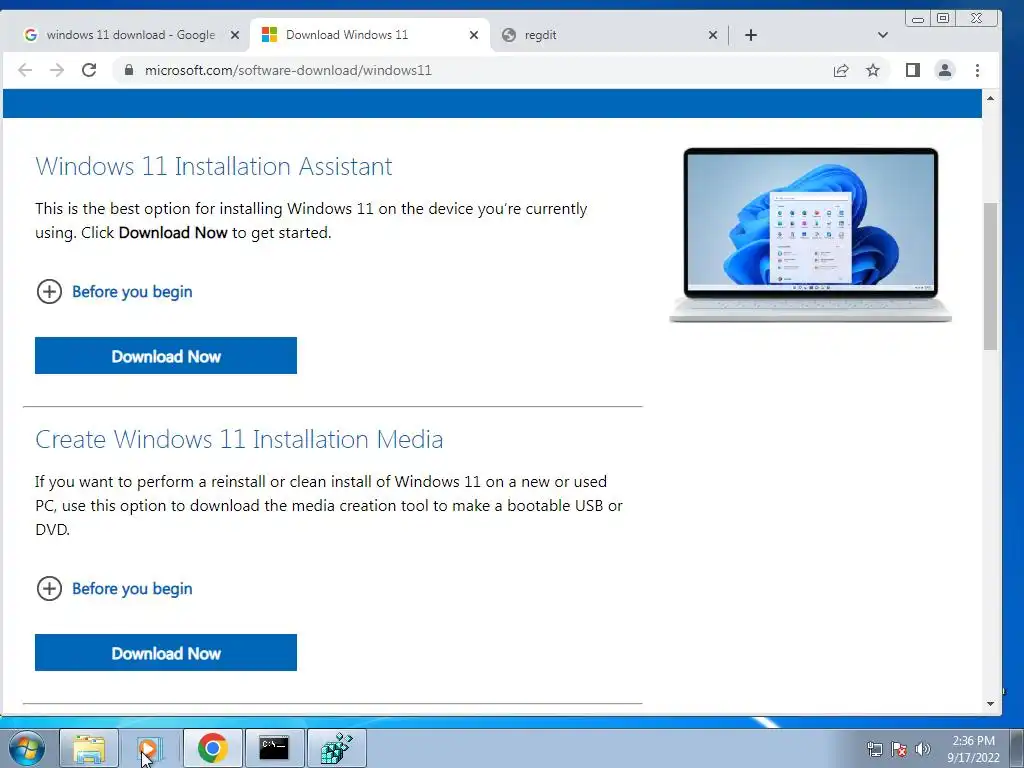The image size is (1024, 768).
Task: Open the Action Center flag icon
Action: [899, 749]
